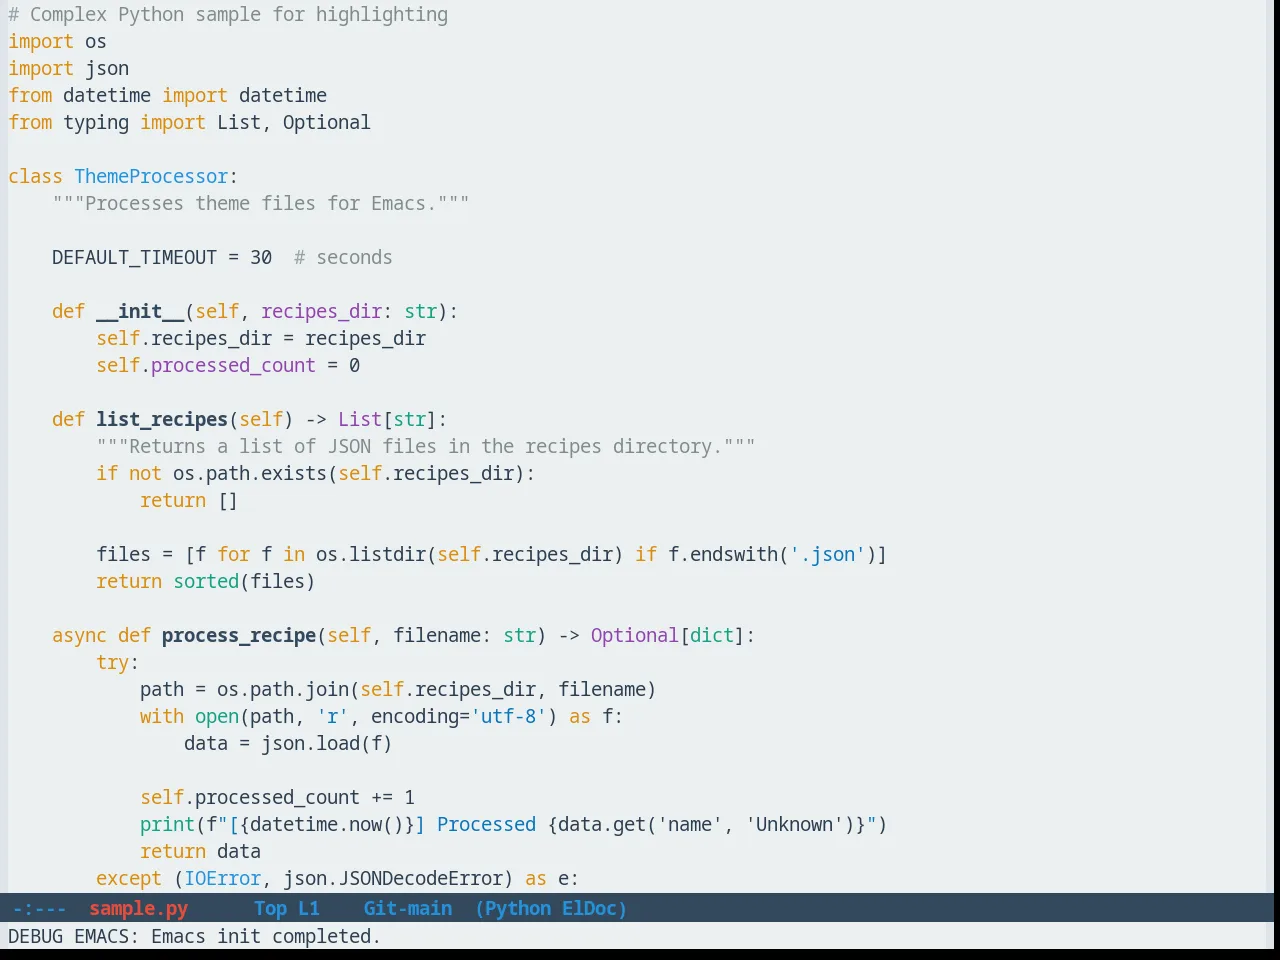Click the 'sorted(files)' return expression
This screenshot has width=1280, height=960.
coord(244,581)
